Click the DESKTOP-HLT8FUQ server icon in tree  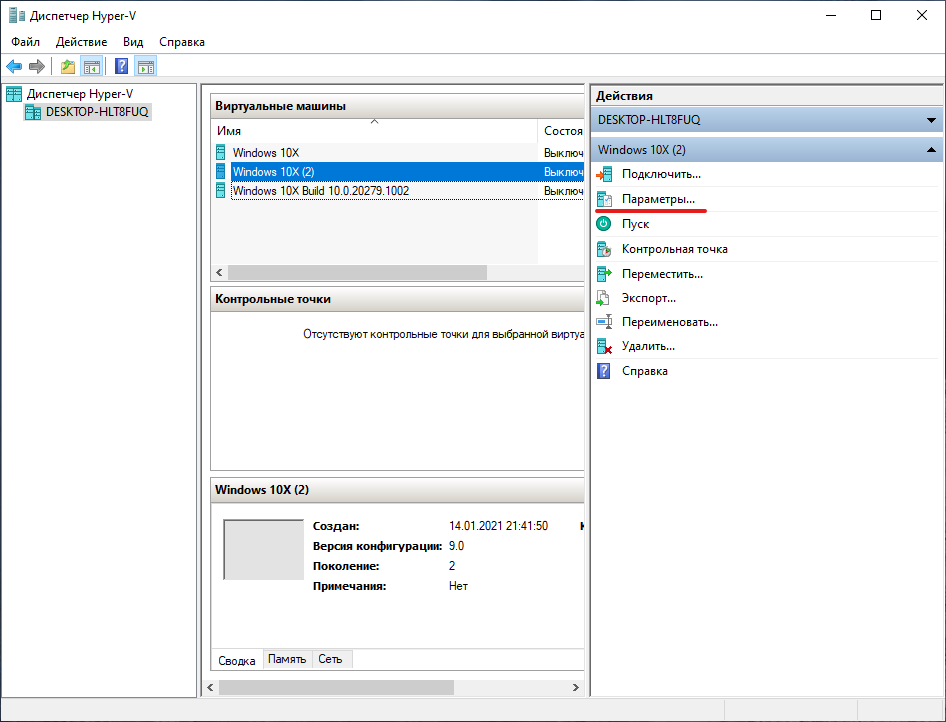click(33, 112)
